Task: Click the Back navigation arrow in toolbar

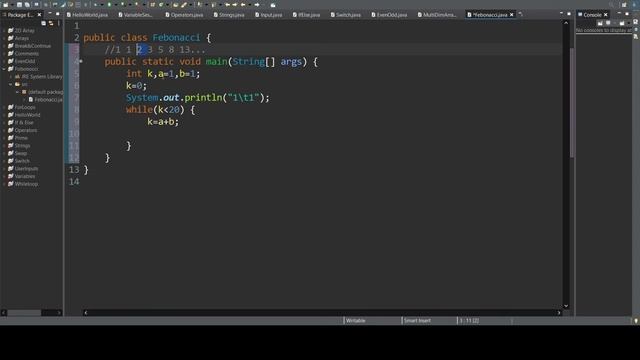Action: tap(243, 4)
